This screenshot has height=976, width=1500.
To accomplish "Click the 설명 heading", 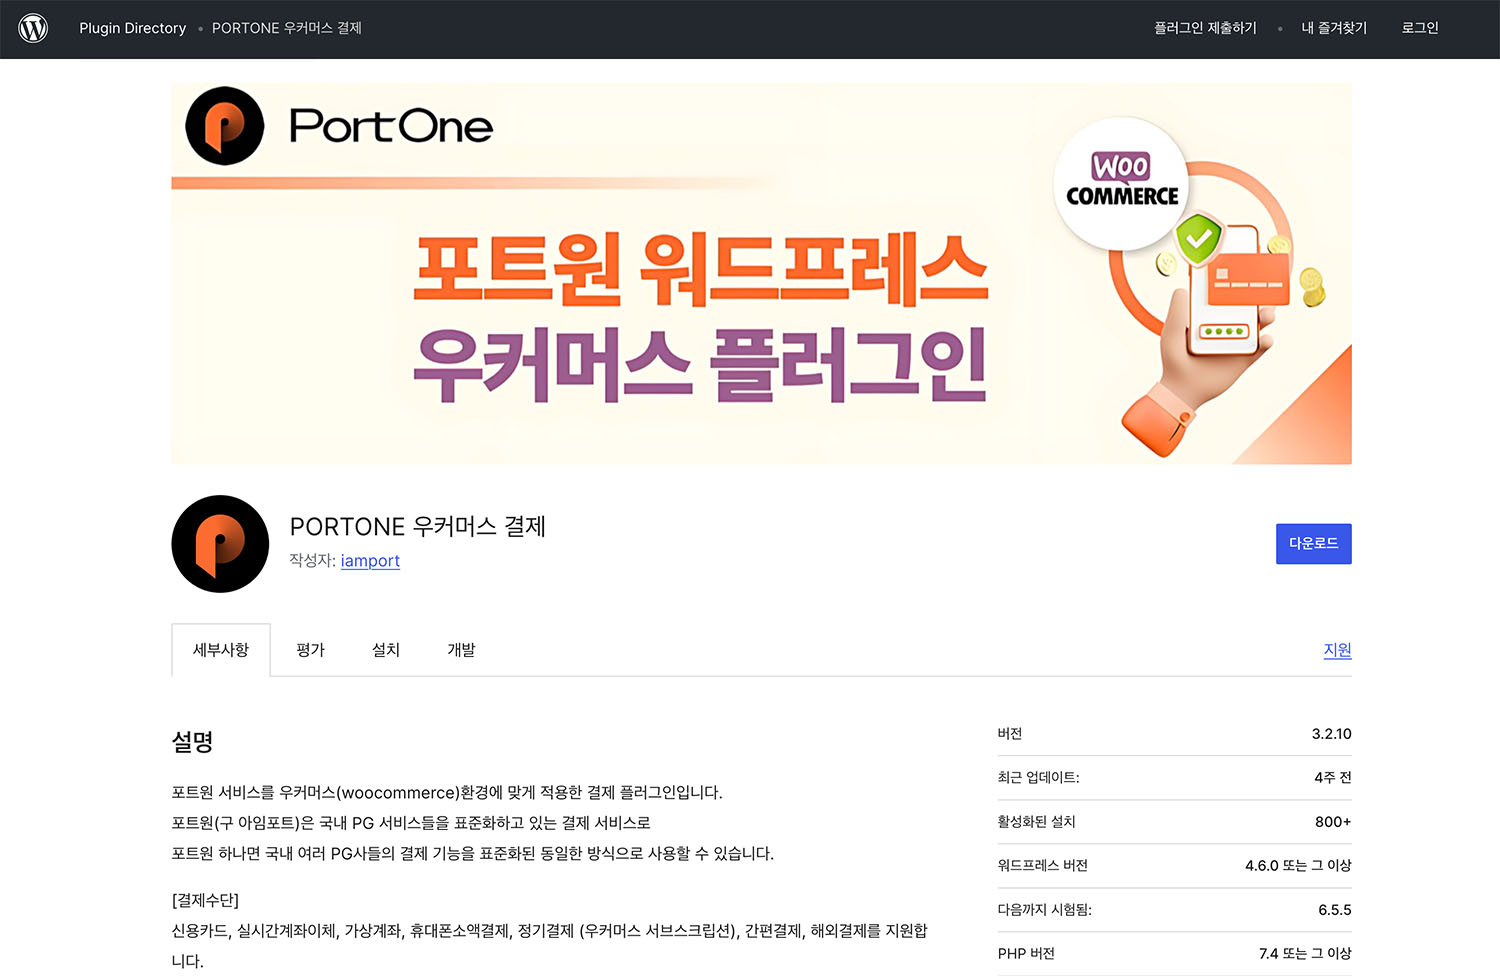I will (x=192, y=742).
